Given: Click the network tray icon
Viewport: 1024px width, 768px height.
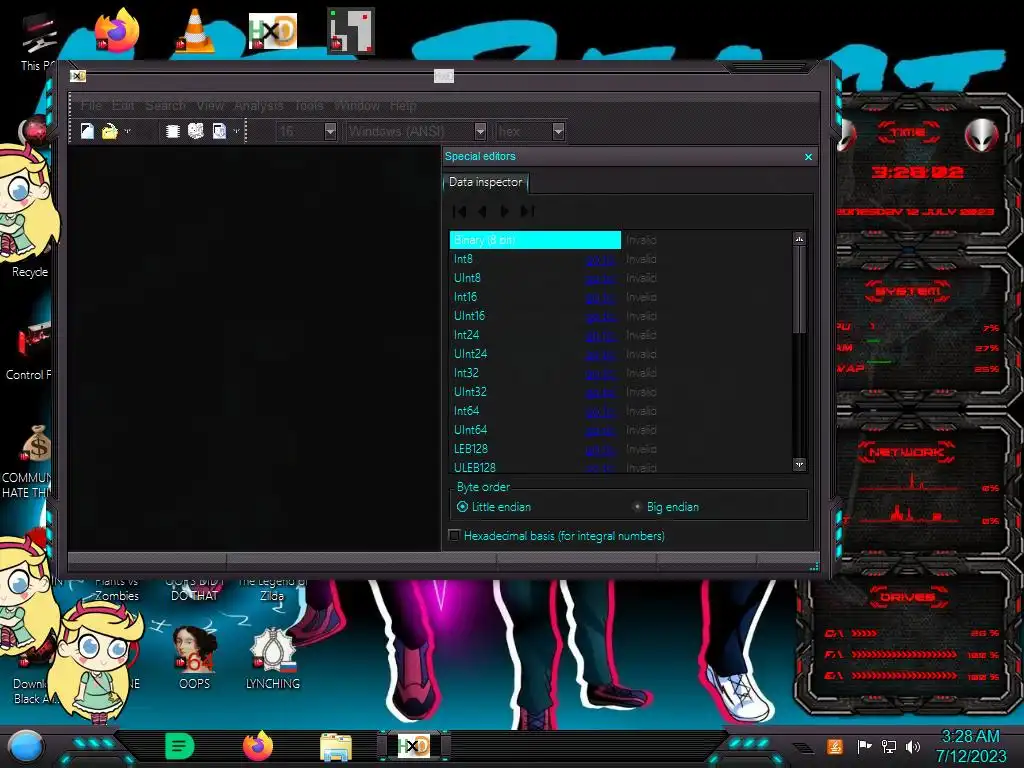Looking at the screenshot, I should click(889, 746).
